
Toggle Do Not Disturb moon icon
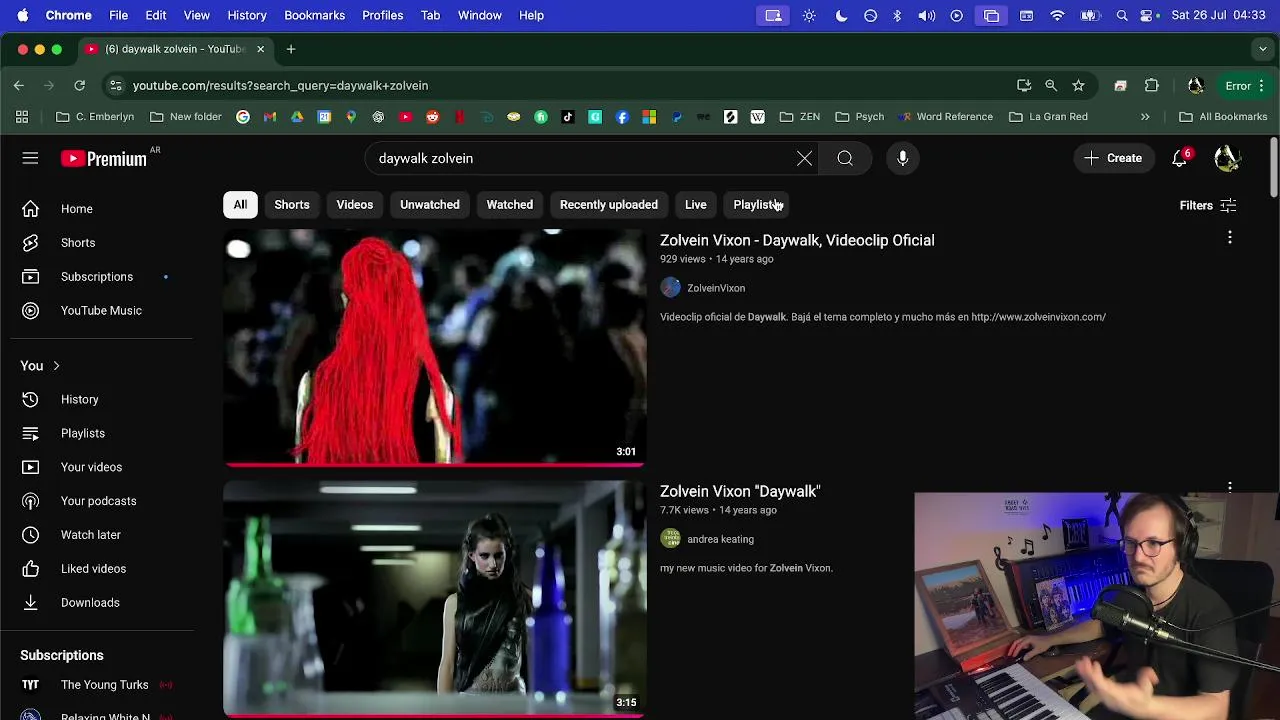point(841,15)
